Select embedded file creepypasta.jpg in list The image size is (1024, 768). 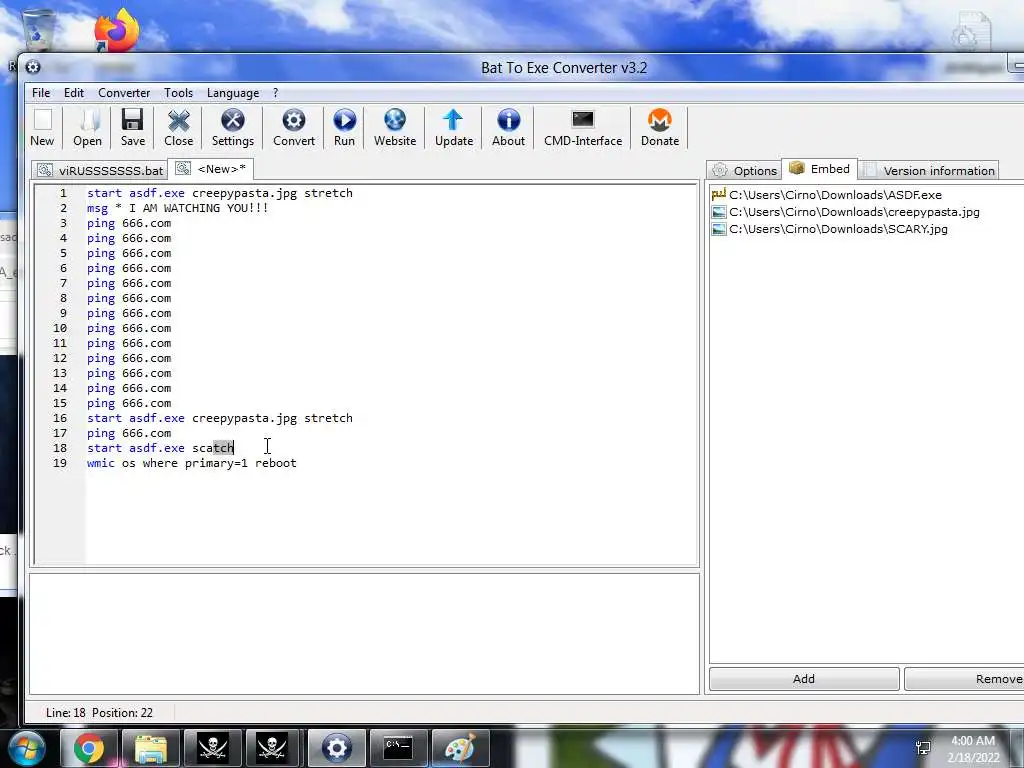point(846,212)
